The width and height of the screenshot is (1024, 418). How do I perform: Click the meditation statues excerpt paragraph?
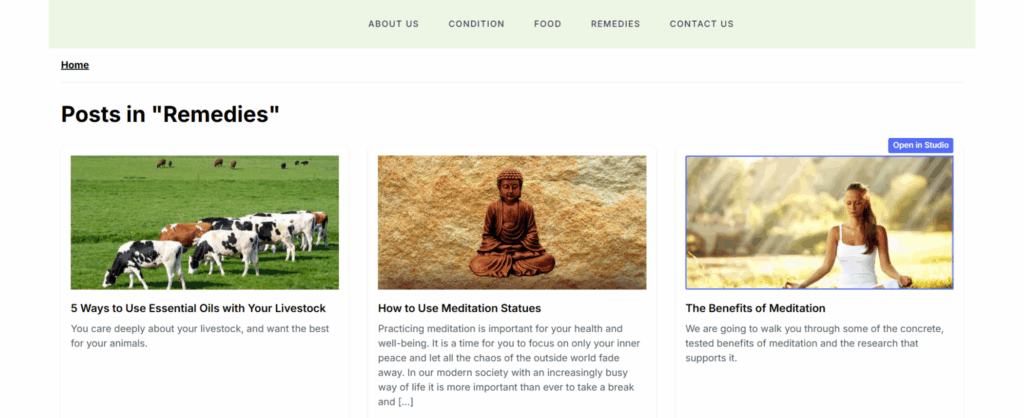click(509, 365)
